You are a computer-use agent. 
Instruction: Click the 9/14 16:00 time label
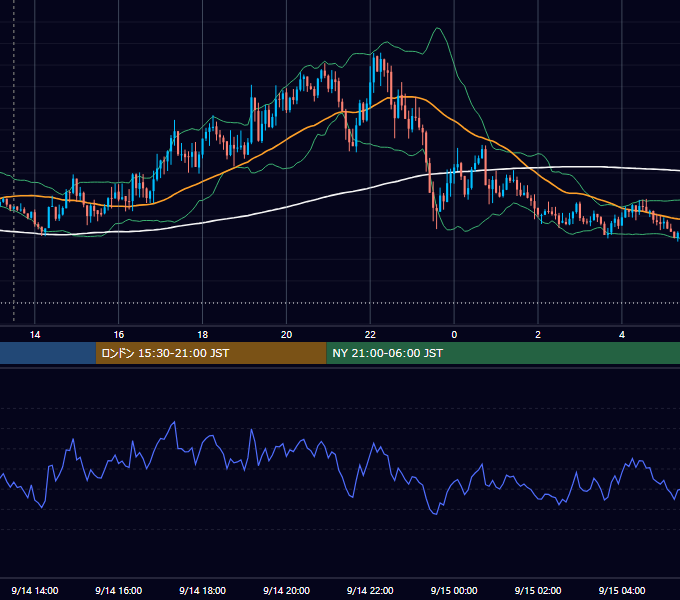point(118,590)
